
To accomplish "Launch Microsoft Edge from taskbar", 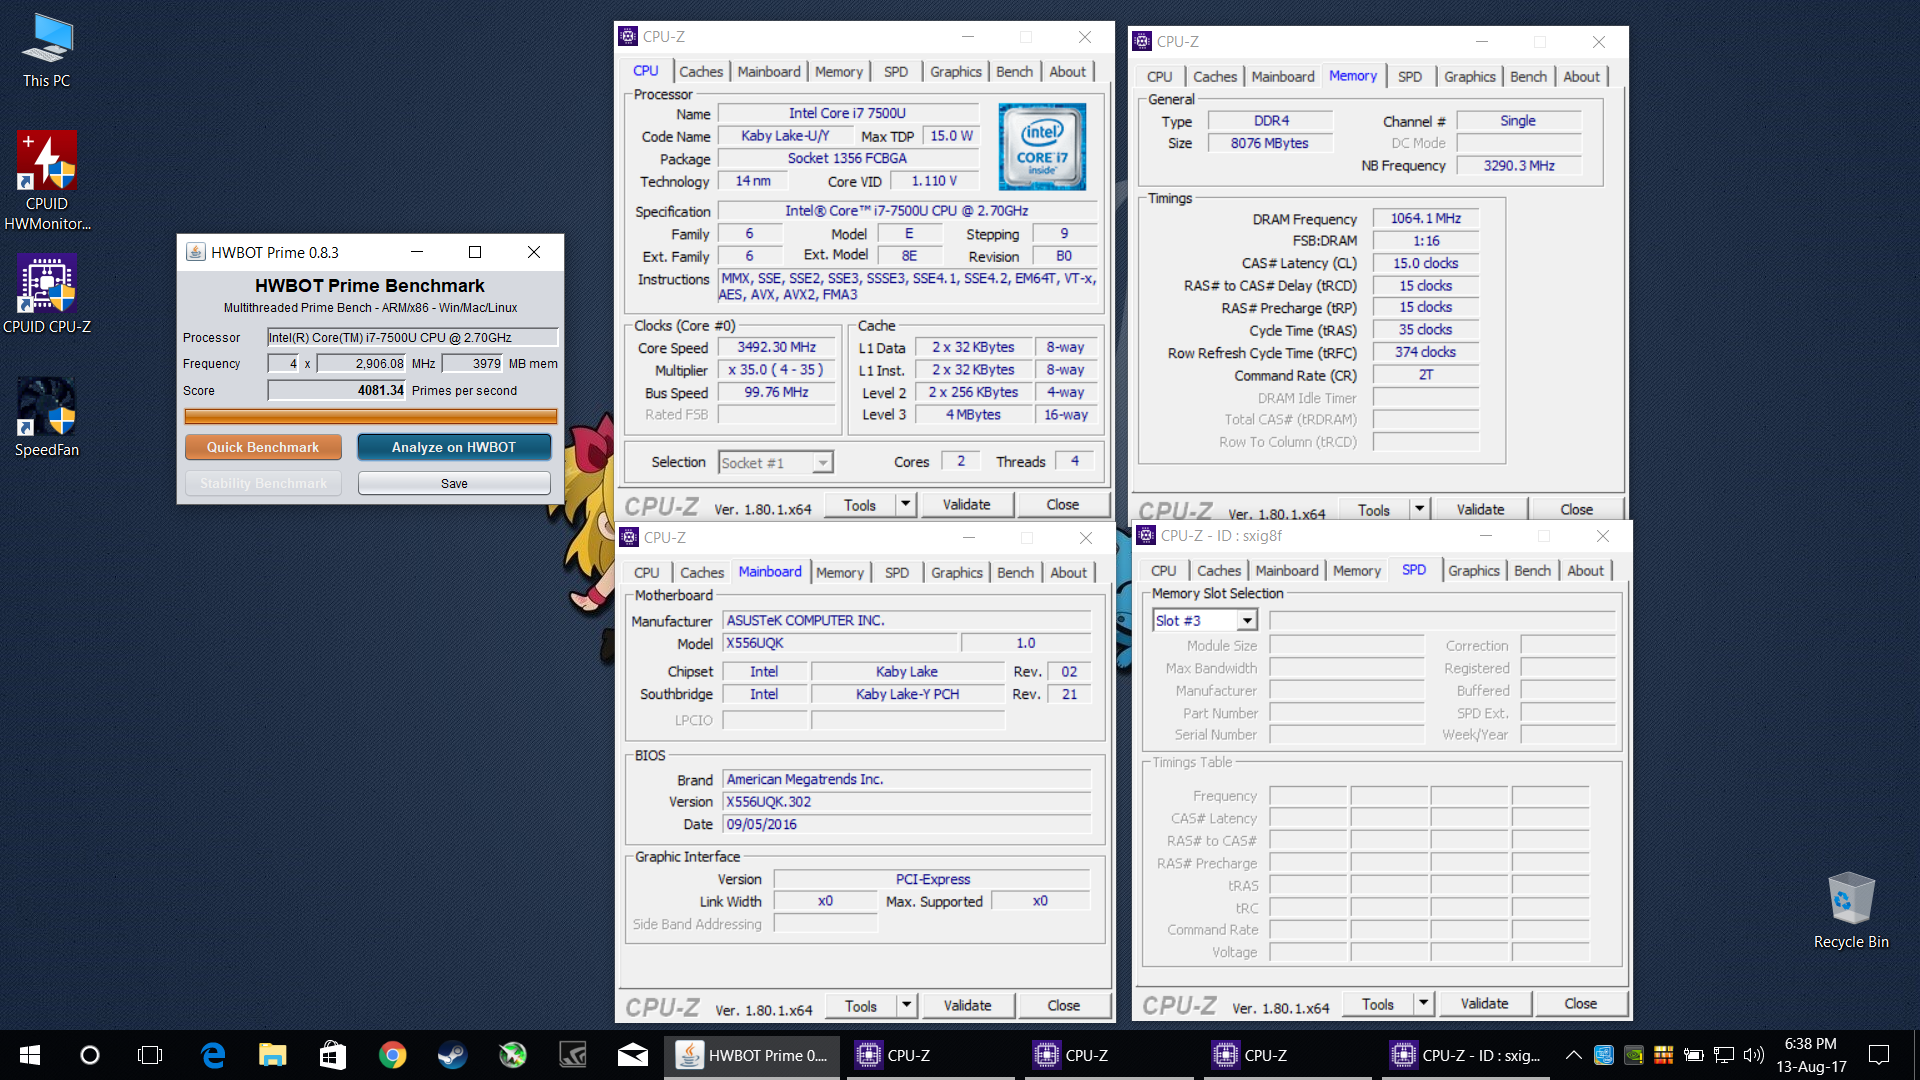I will [213, 1055].
